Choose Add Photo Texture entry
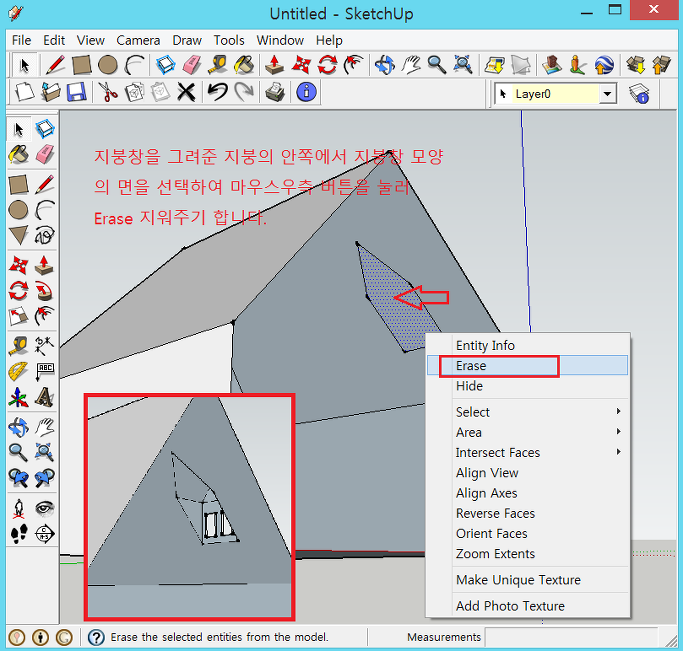Screen dimensions: 683x651 pos(527,606)
